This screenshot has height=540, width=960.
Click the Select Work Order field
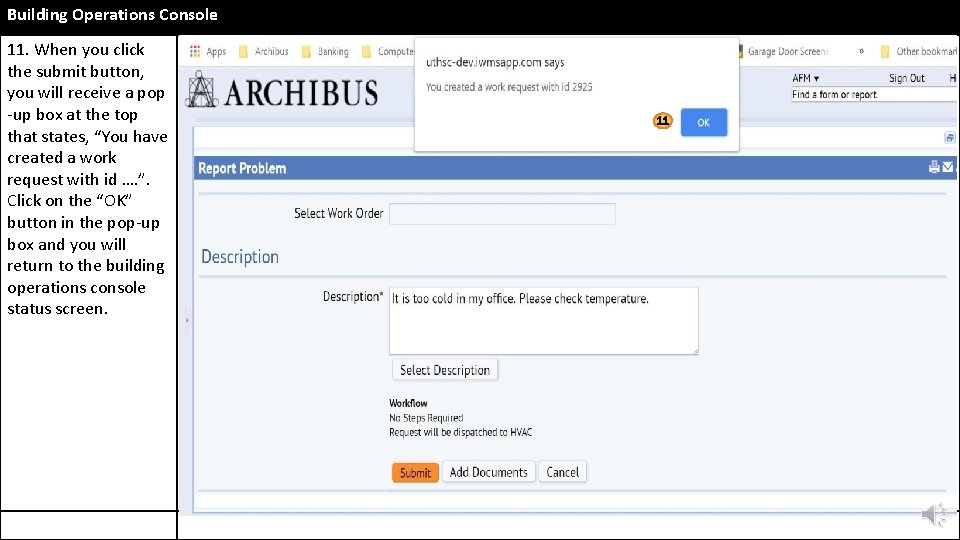click(502, 214)
